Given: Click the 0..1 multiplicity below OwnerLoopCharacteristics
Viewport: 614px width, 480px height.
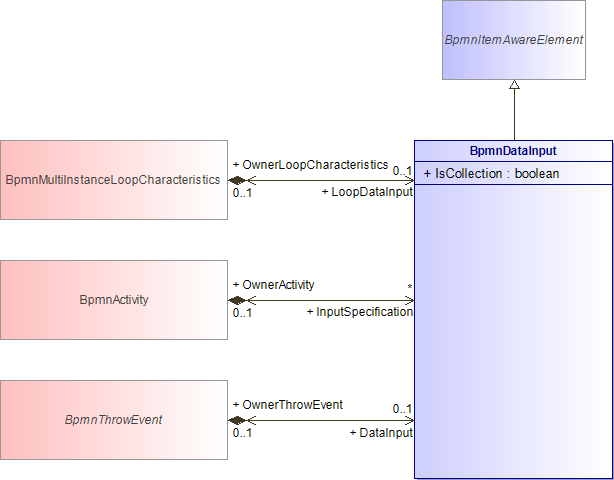Looking at the screenshot, I should coord(242,193).
